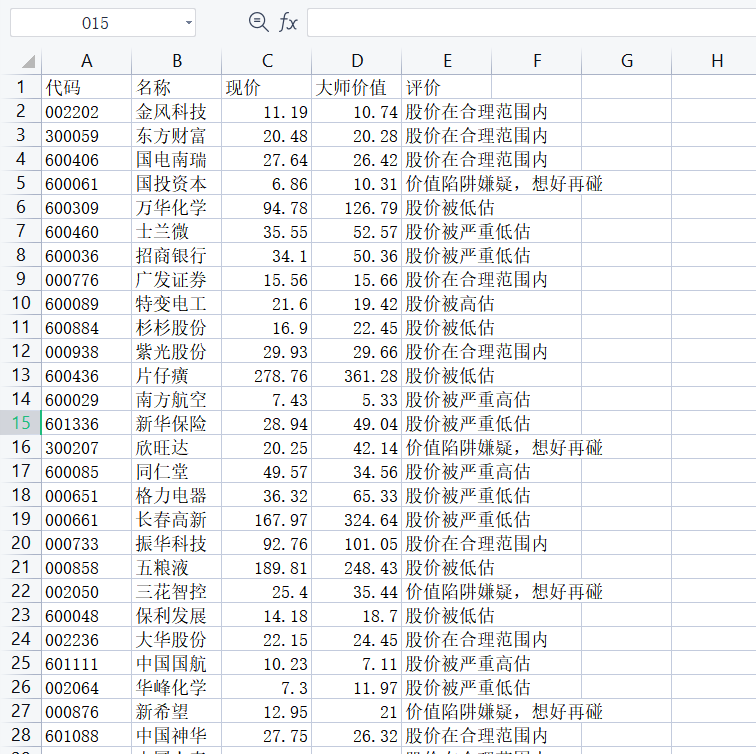The height and width of the screenshot is (754, 756).
Task: Click cell named 万华化学
Action: point(176,207)
